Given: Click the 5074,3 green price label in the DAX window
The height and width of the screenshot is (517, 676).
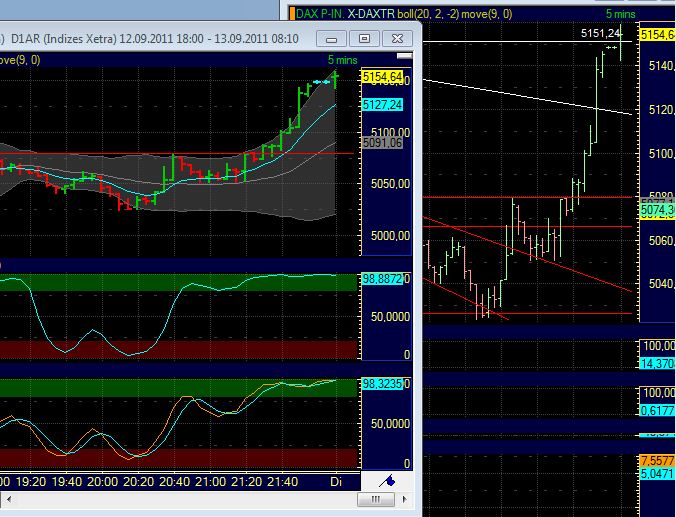Looking at the screenshot, I should 657,210.
